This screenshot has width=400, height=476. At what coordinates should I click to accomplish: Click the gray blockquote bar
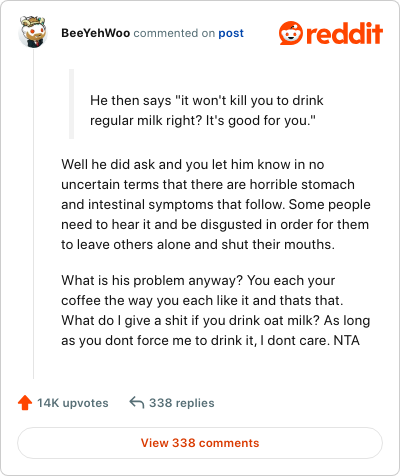click(x=71, y=104)
